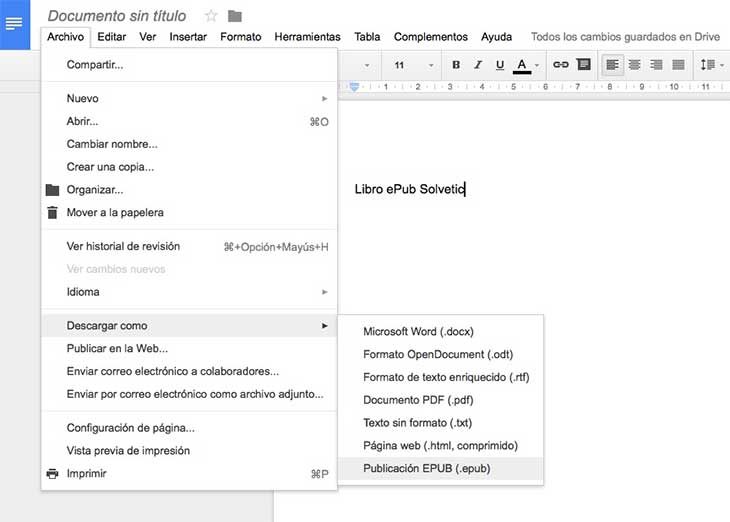Open the Herramientas menu
Image resolution: width=730 pixels, height=522 pixels.
pos(307,37)
